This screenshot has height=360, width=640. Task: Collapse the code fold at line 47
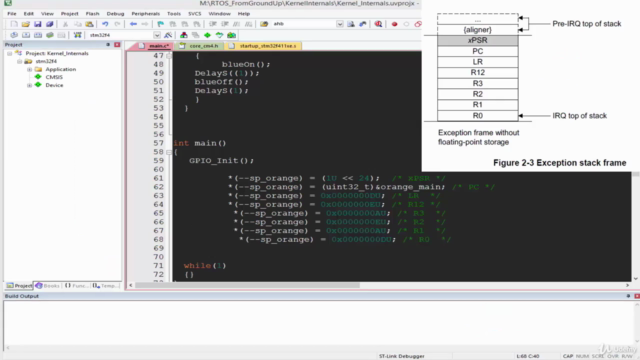[x=169, y=56]
